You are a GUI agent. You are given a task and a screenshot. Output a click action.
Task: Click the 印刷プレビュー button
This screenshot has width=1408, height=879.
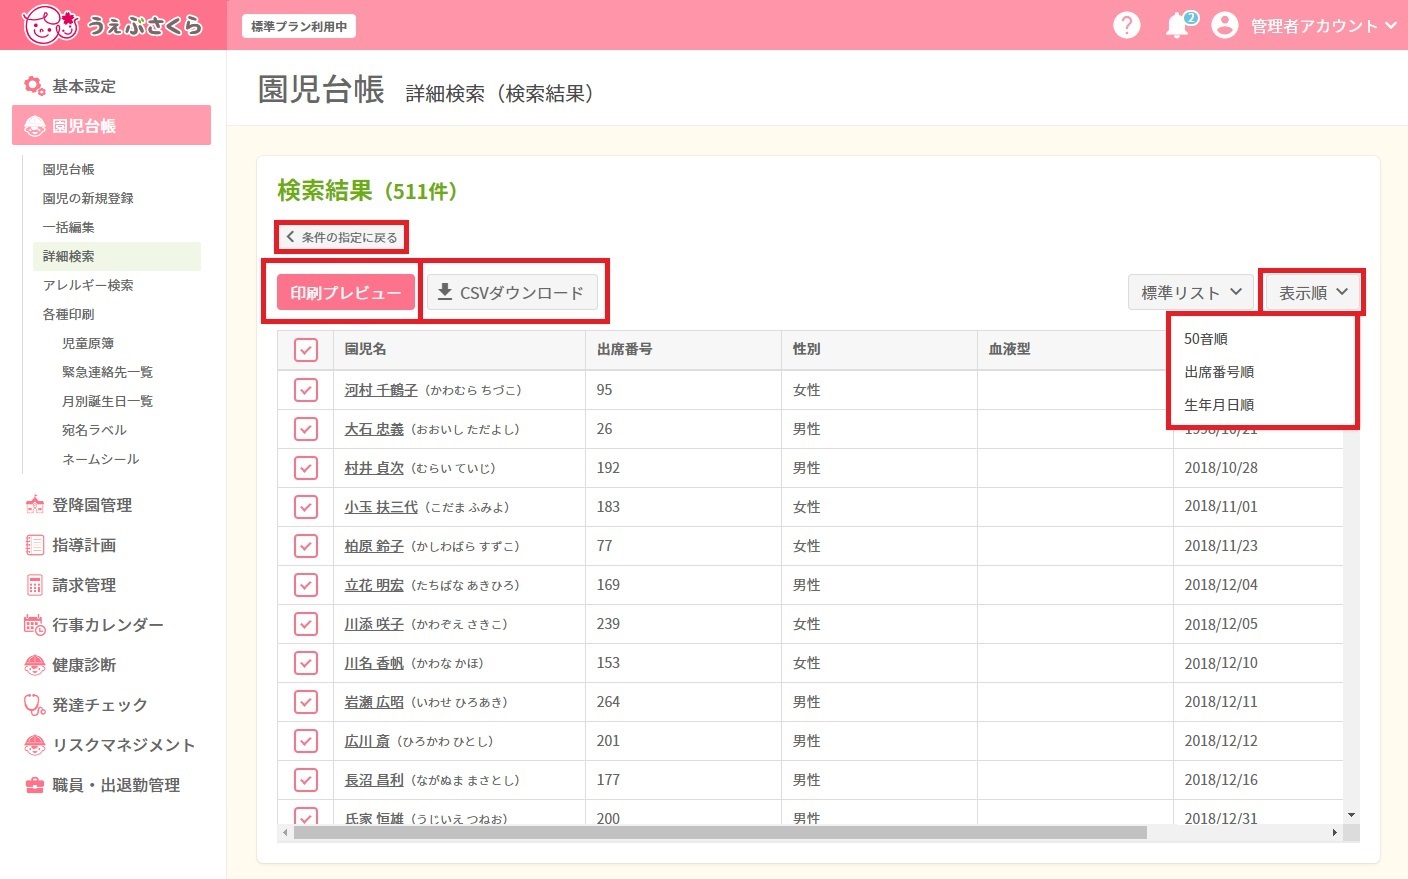point(346,292)
